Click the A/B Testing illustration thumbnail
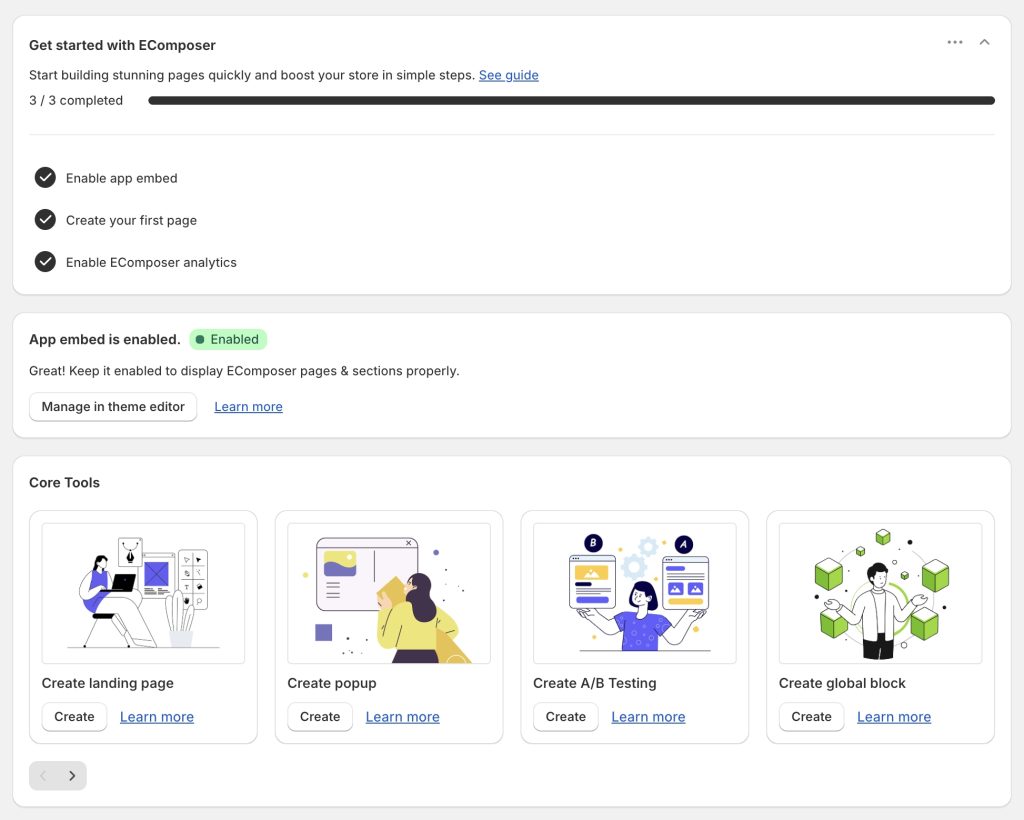 (x=635, y=593)
